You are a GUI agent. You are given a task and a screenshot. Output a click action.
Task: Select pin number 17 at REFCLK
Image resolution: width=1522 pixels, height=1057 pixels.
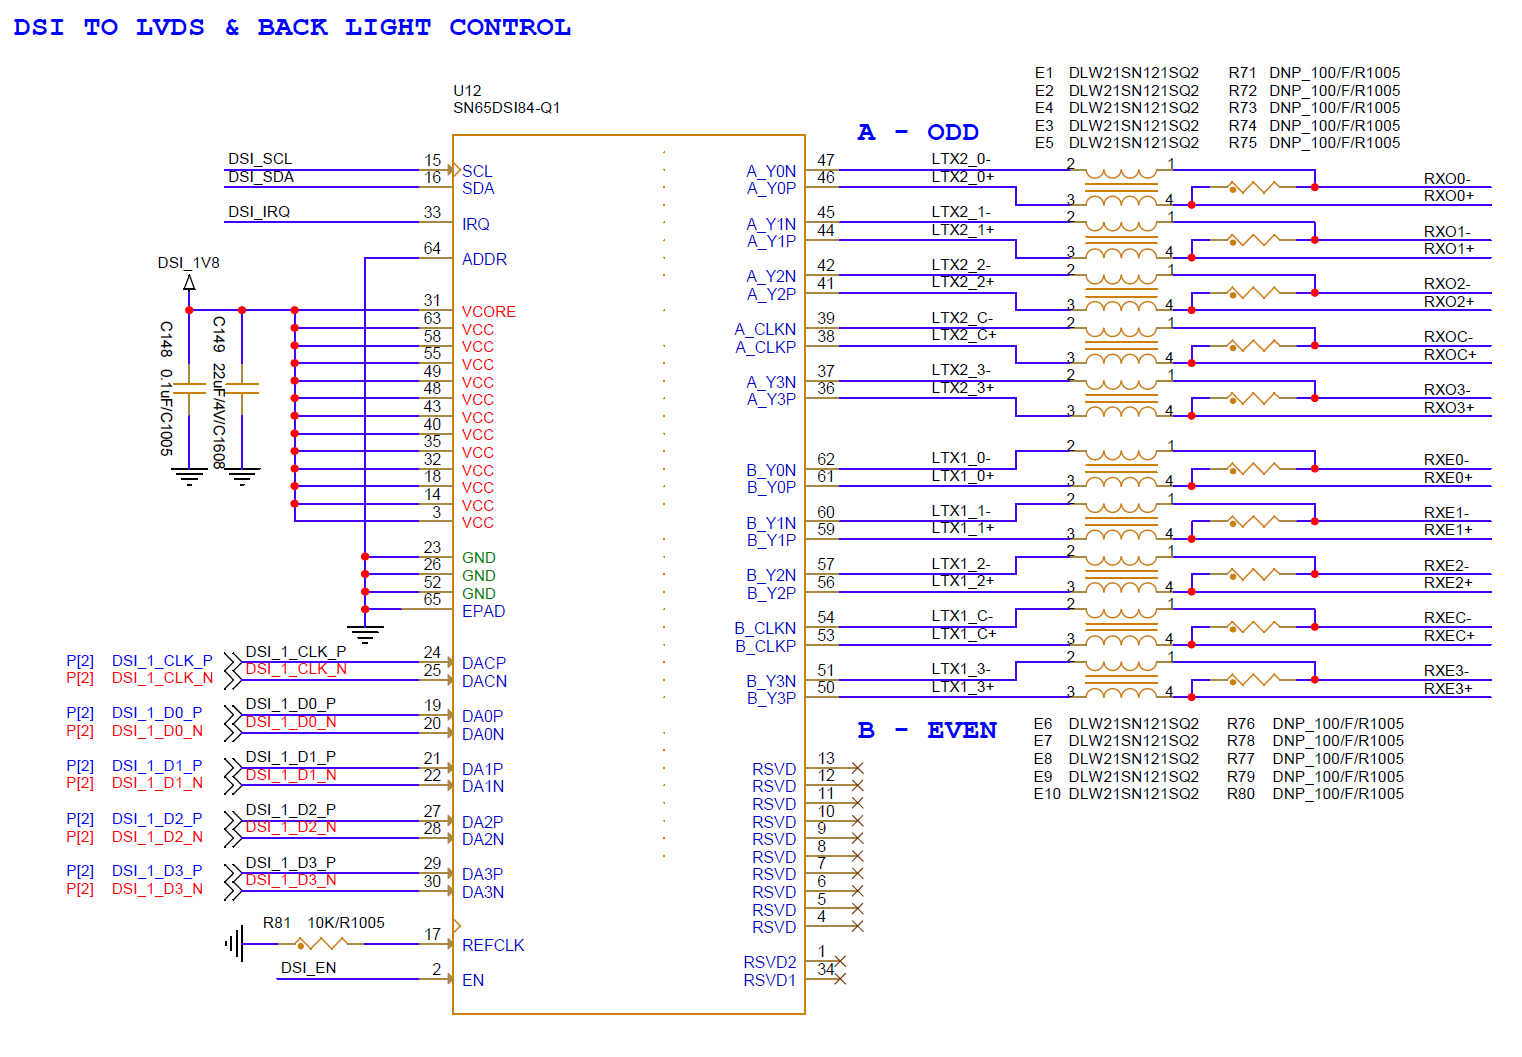pos(432,934)
